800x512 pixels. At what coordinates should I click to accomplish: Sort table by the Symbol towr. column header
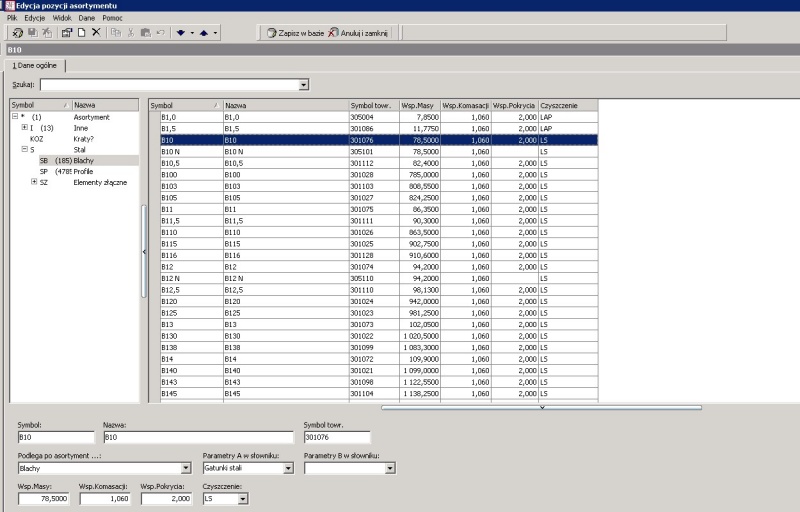tap(374, 106)
